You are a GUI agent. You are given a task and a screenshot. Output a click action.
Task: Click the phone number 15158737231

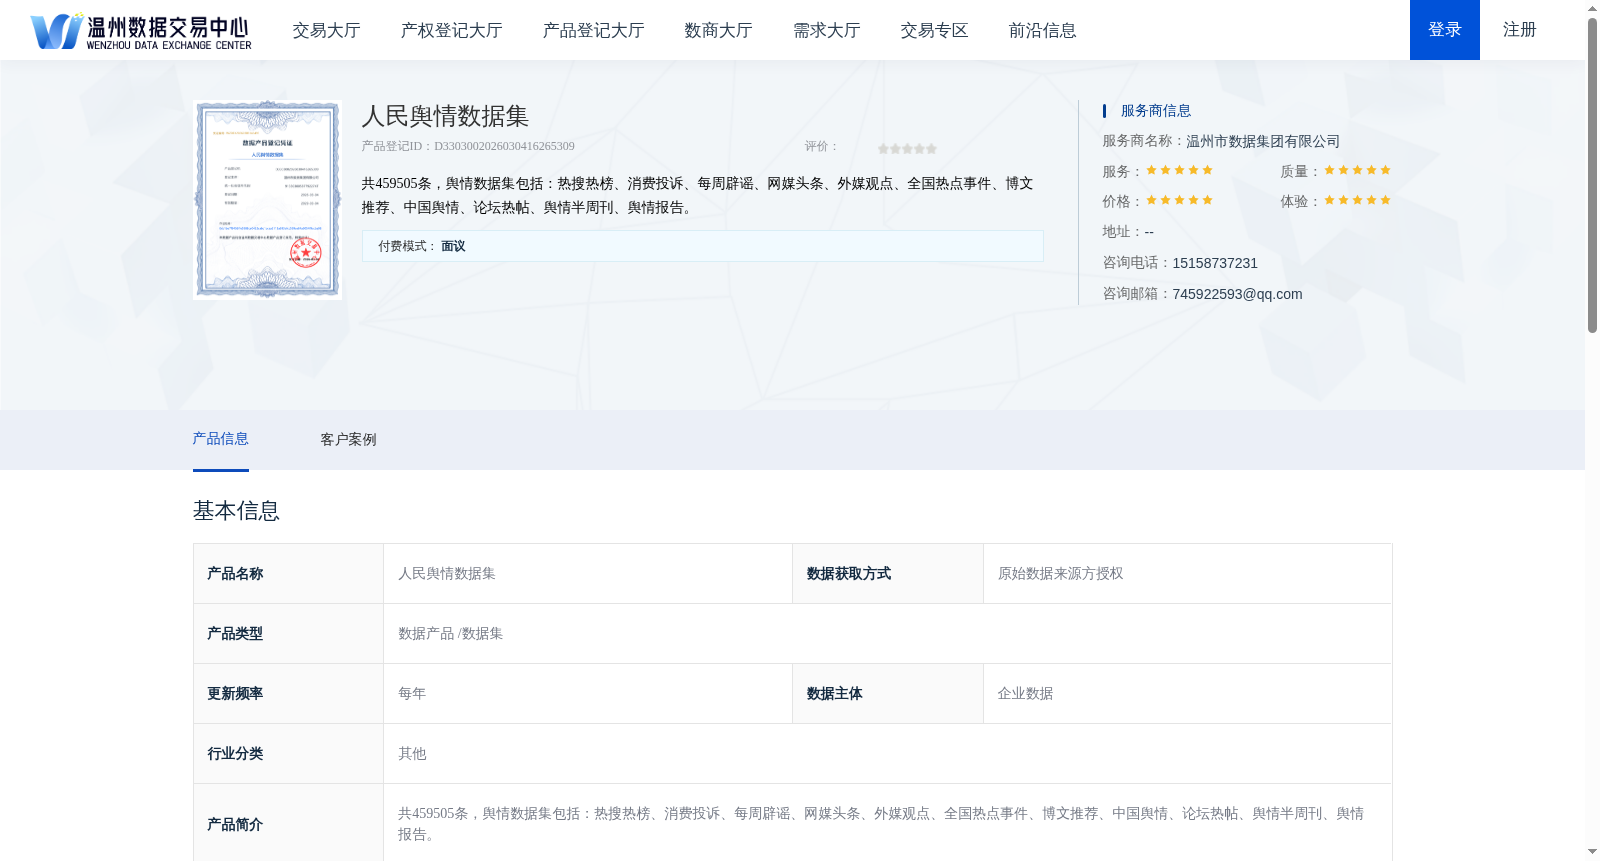1215,263
